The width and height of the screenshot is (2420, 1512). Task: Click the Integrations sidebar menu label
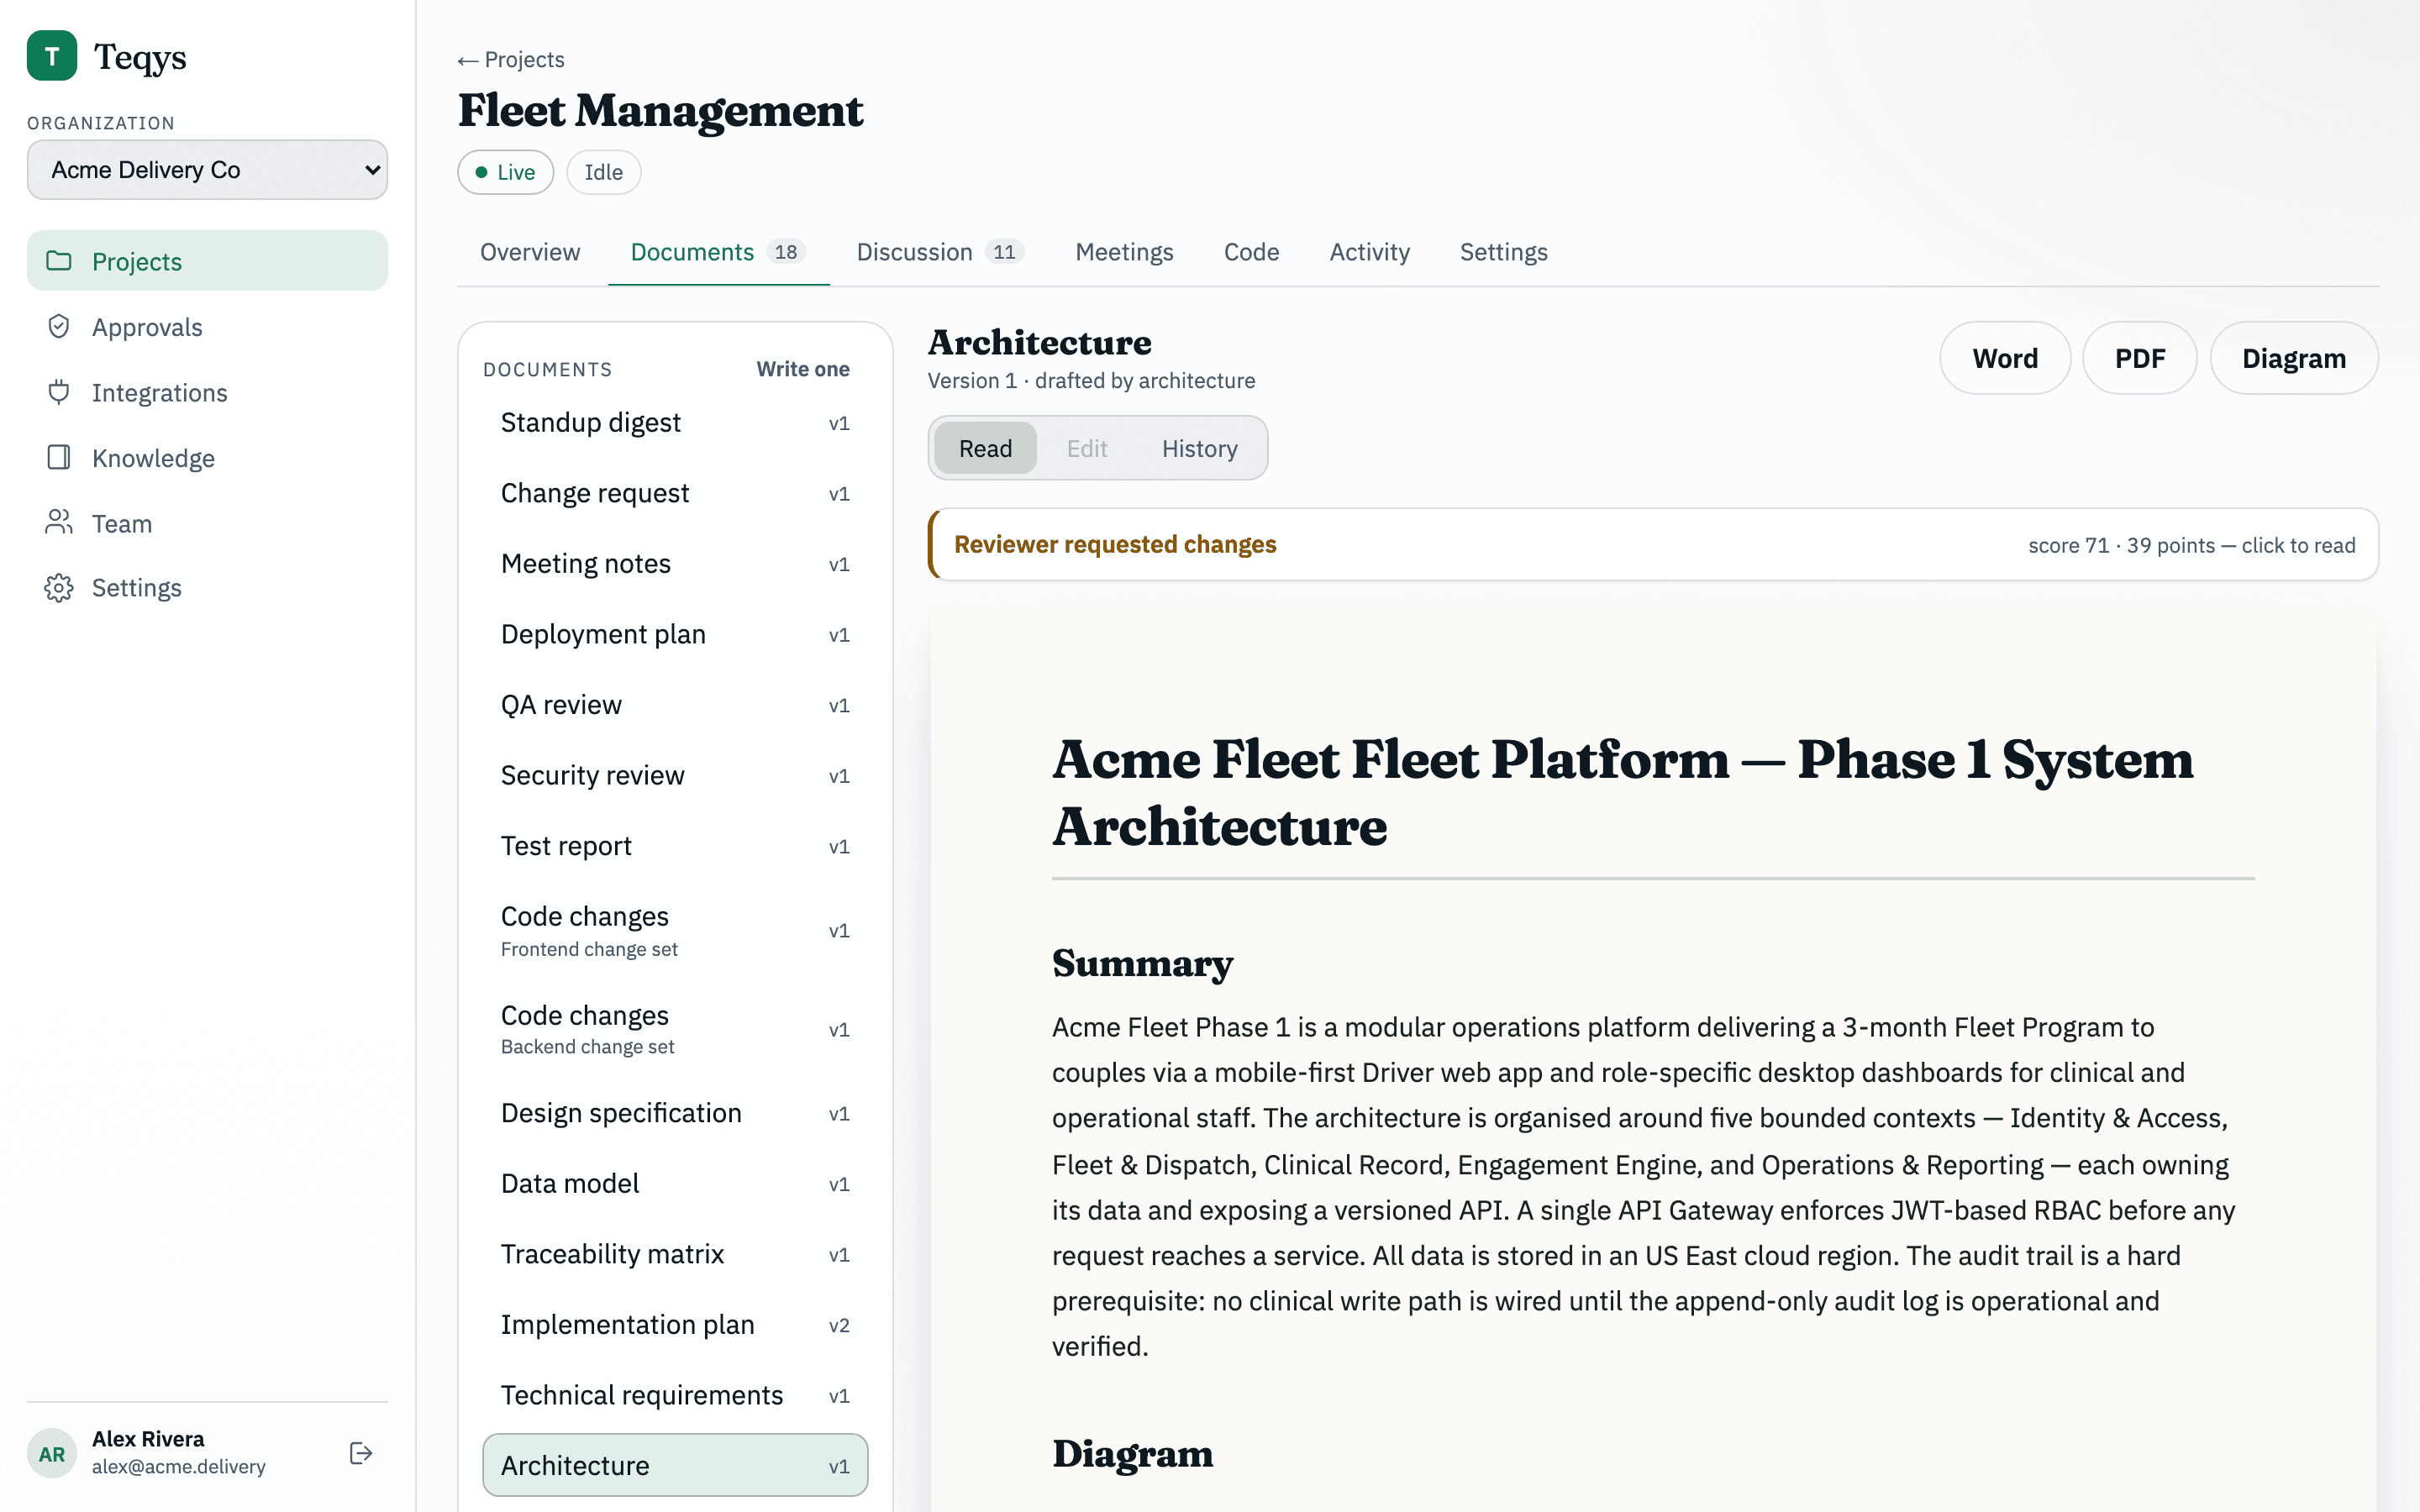pos(159,392)
